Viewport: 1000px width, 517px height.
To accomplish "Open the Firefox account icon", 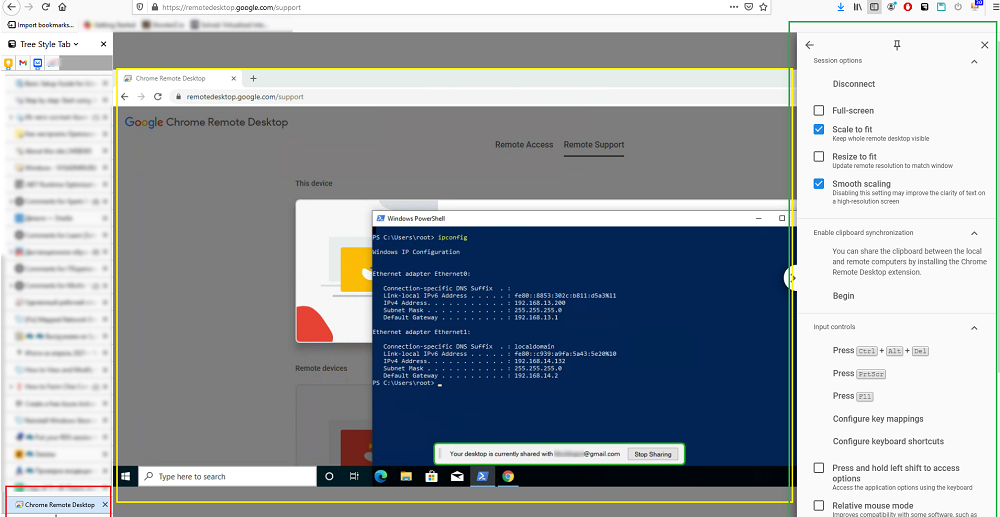I will point(892,7).
